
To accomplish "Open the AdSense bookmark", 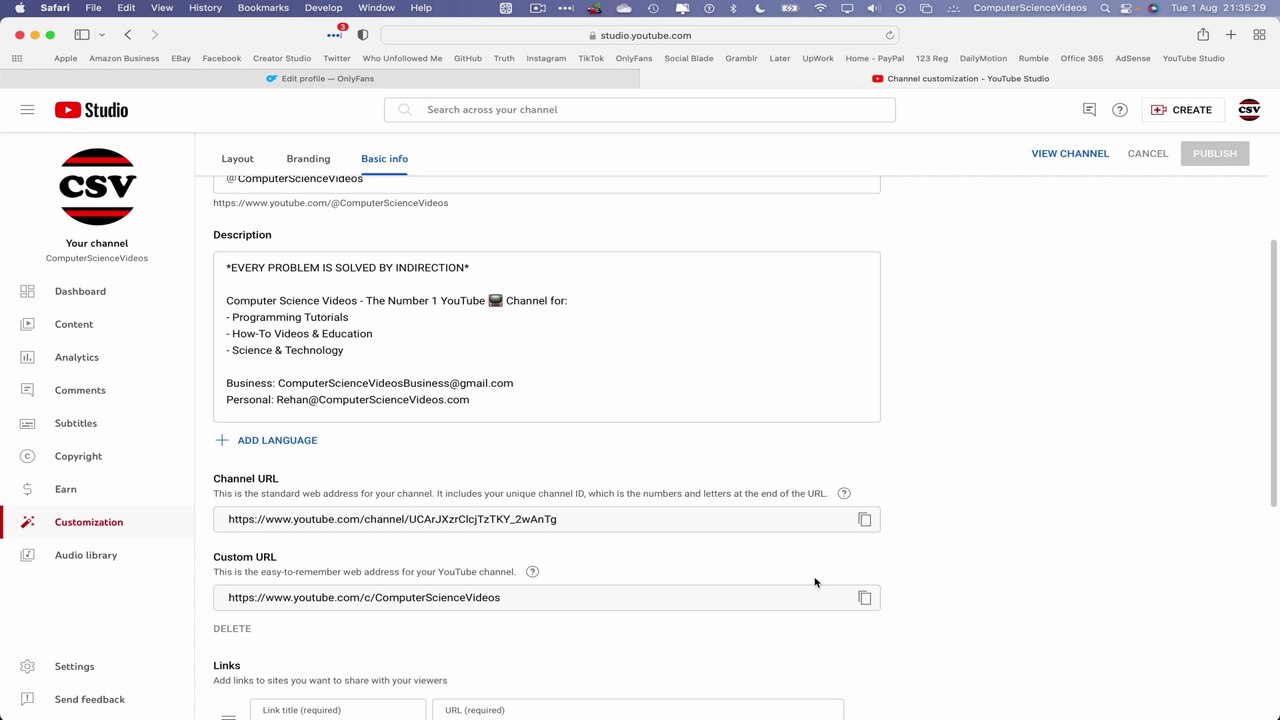I will (x=1133, y=58).
